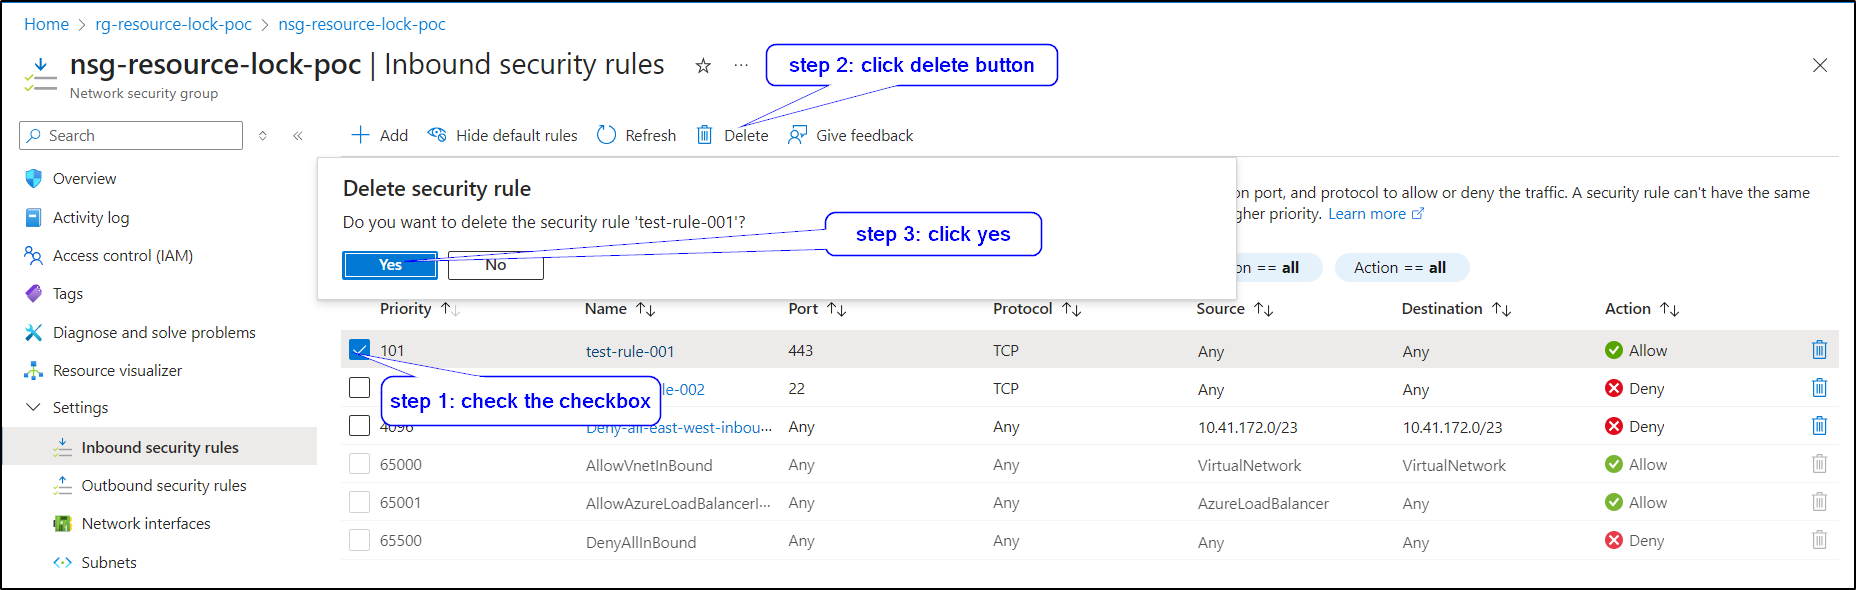Sort by the Protocol column
Viewport: 1856px width, 590px height.
(x=1037, y=309)
